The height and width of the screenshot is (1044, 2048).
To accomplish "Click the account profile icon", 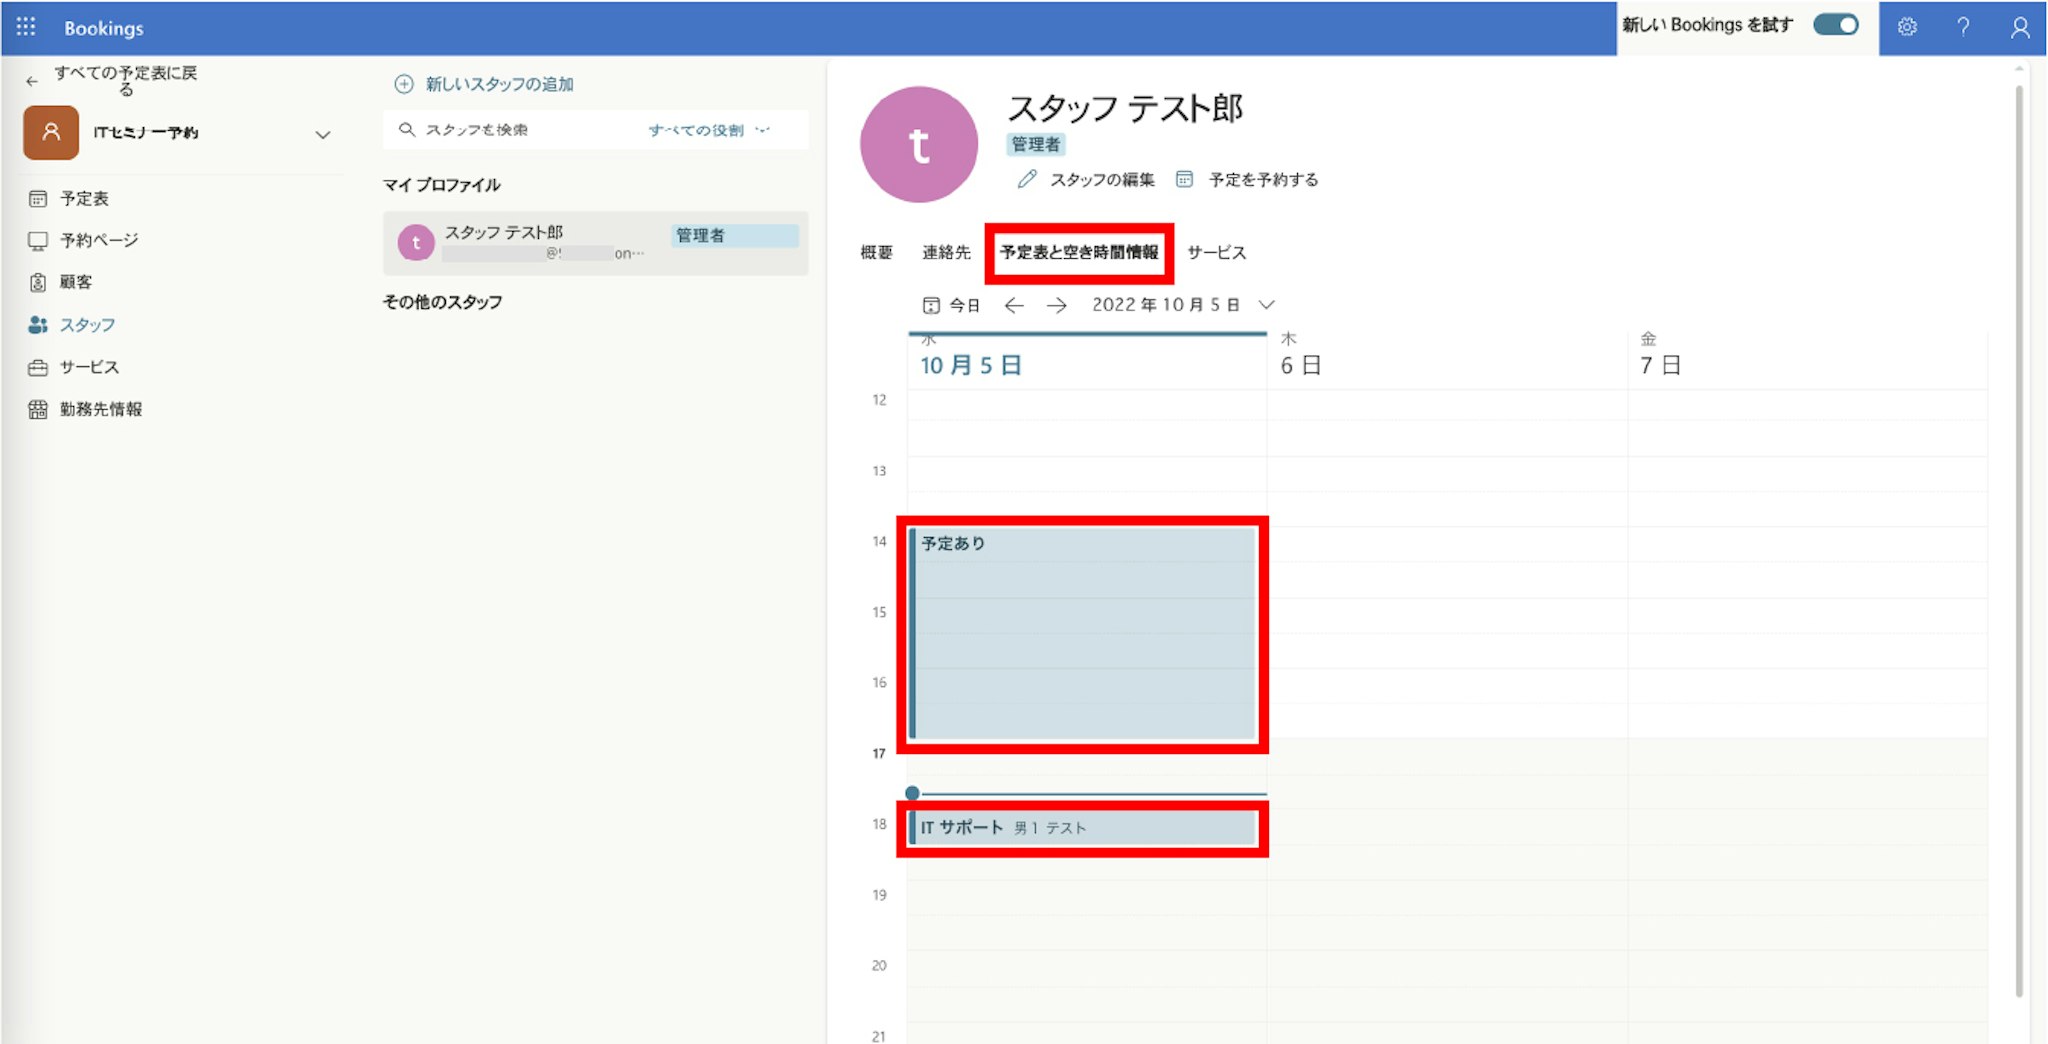I will 2020,27.
